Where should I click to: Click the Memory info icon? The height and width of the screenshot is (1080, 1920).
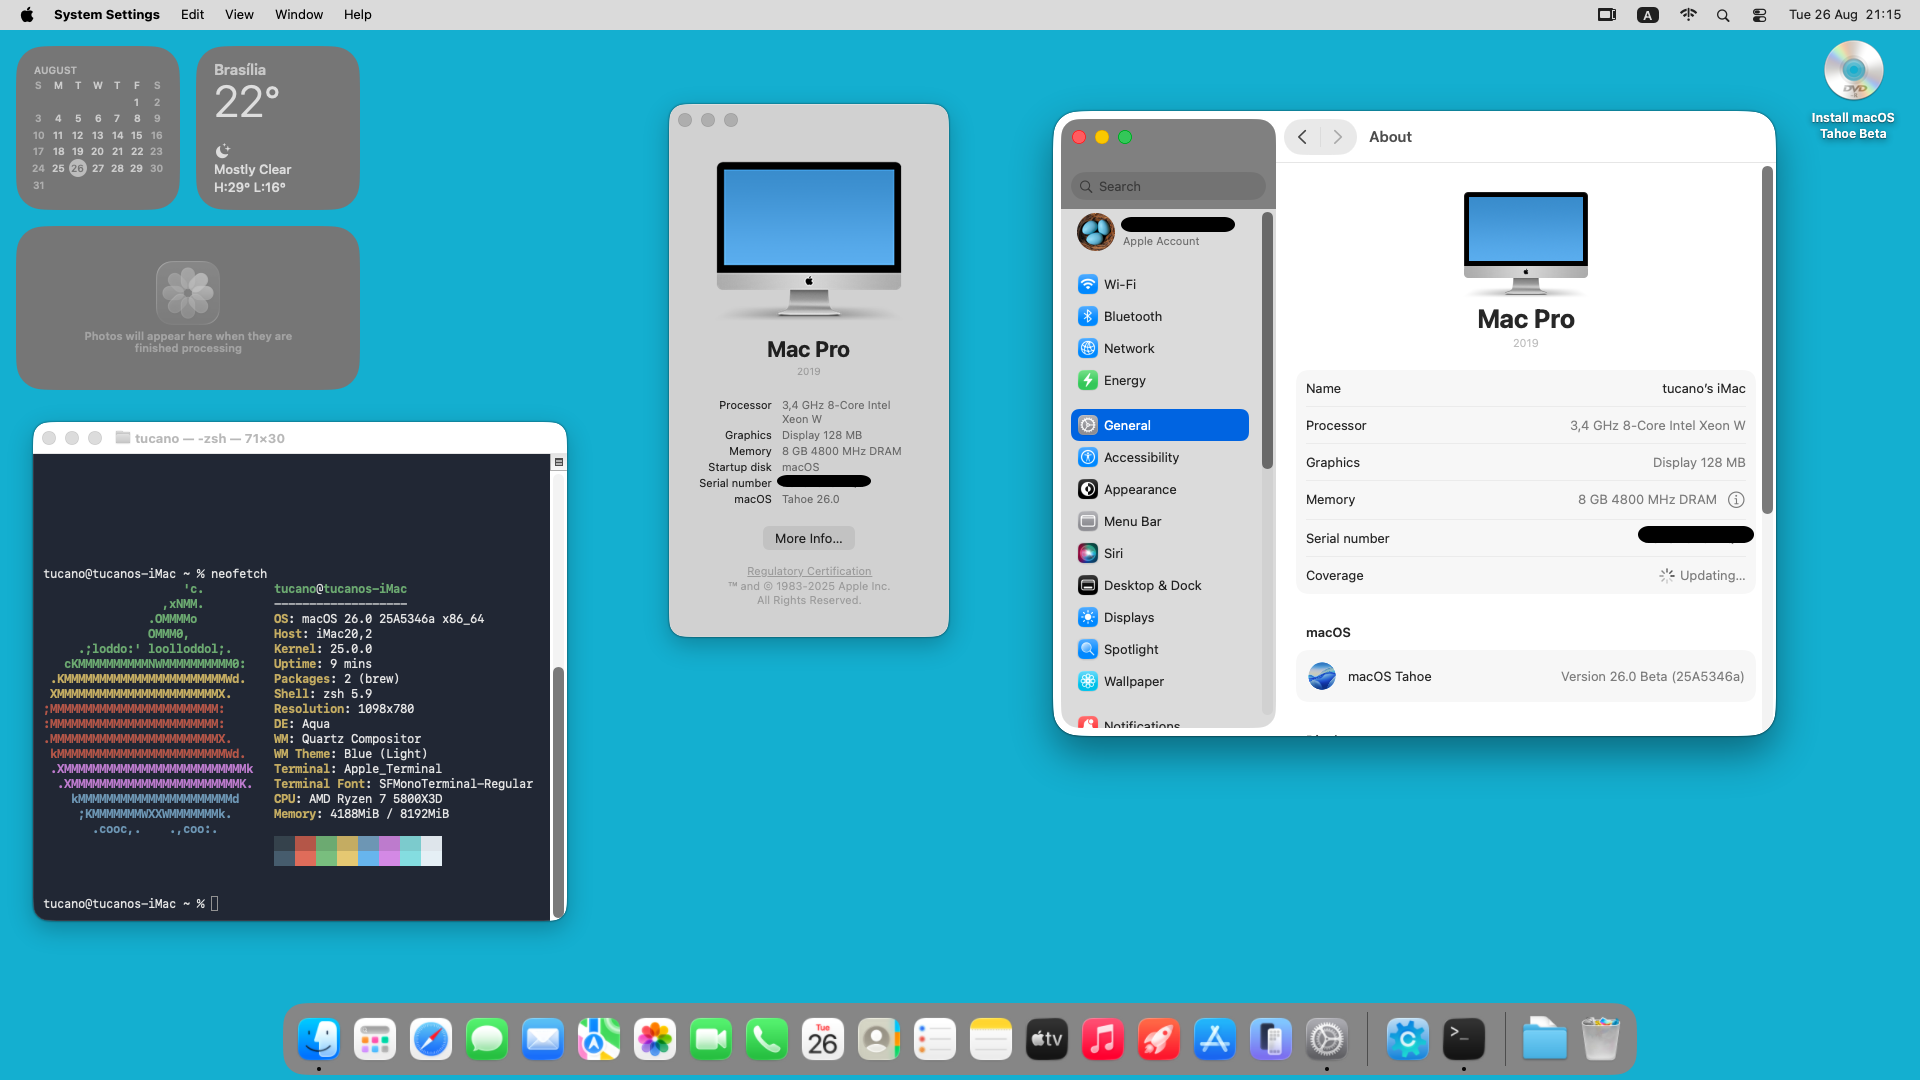pyautogui.click(x=1736, y=500)
